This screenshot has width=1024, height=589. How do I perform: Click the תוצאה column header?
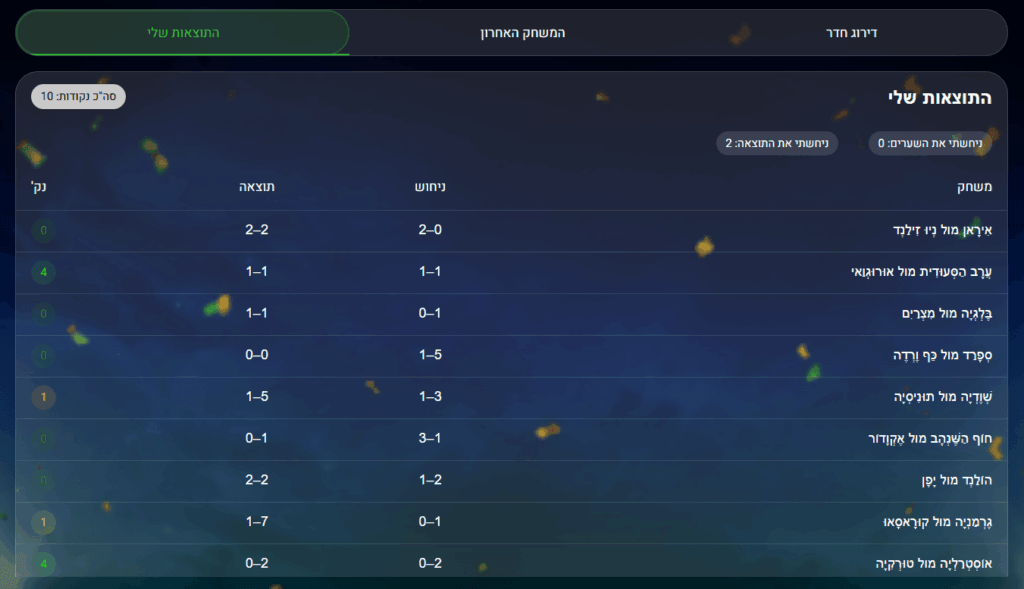257,187
